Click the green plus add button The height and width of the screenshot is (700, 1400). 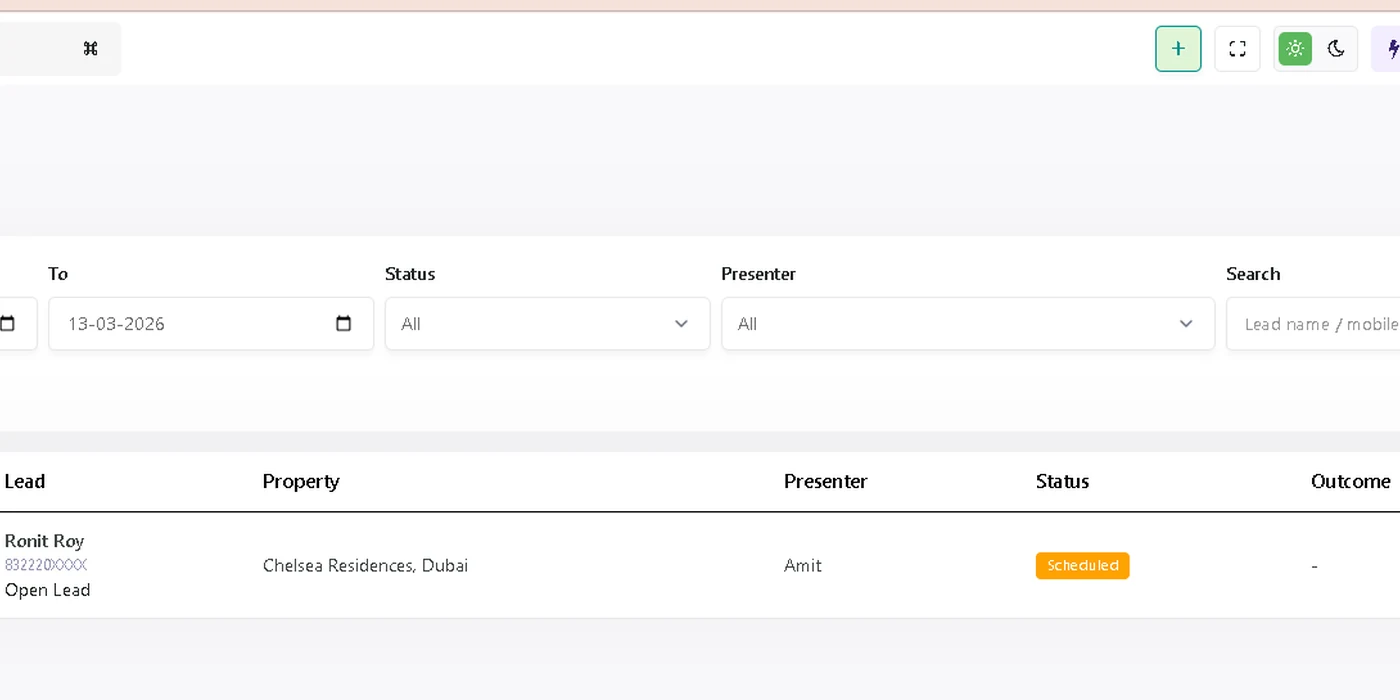point(1178,49)
